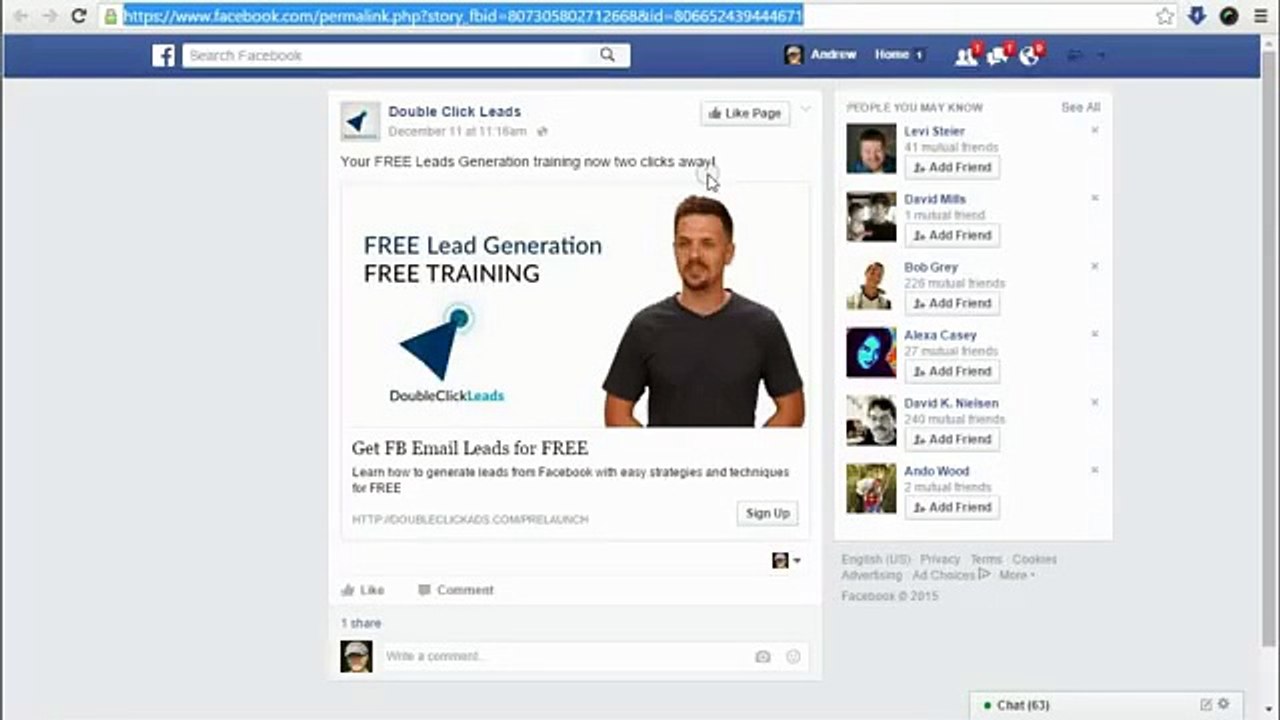Screen dimensions: 1280x720
Task: Click the Search Facebook field
Action: coord(390,55)
